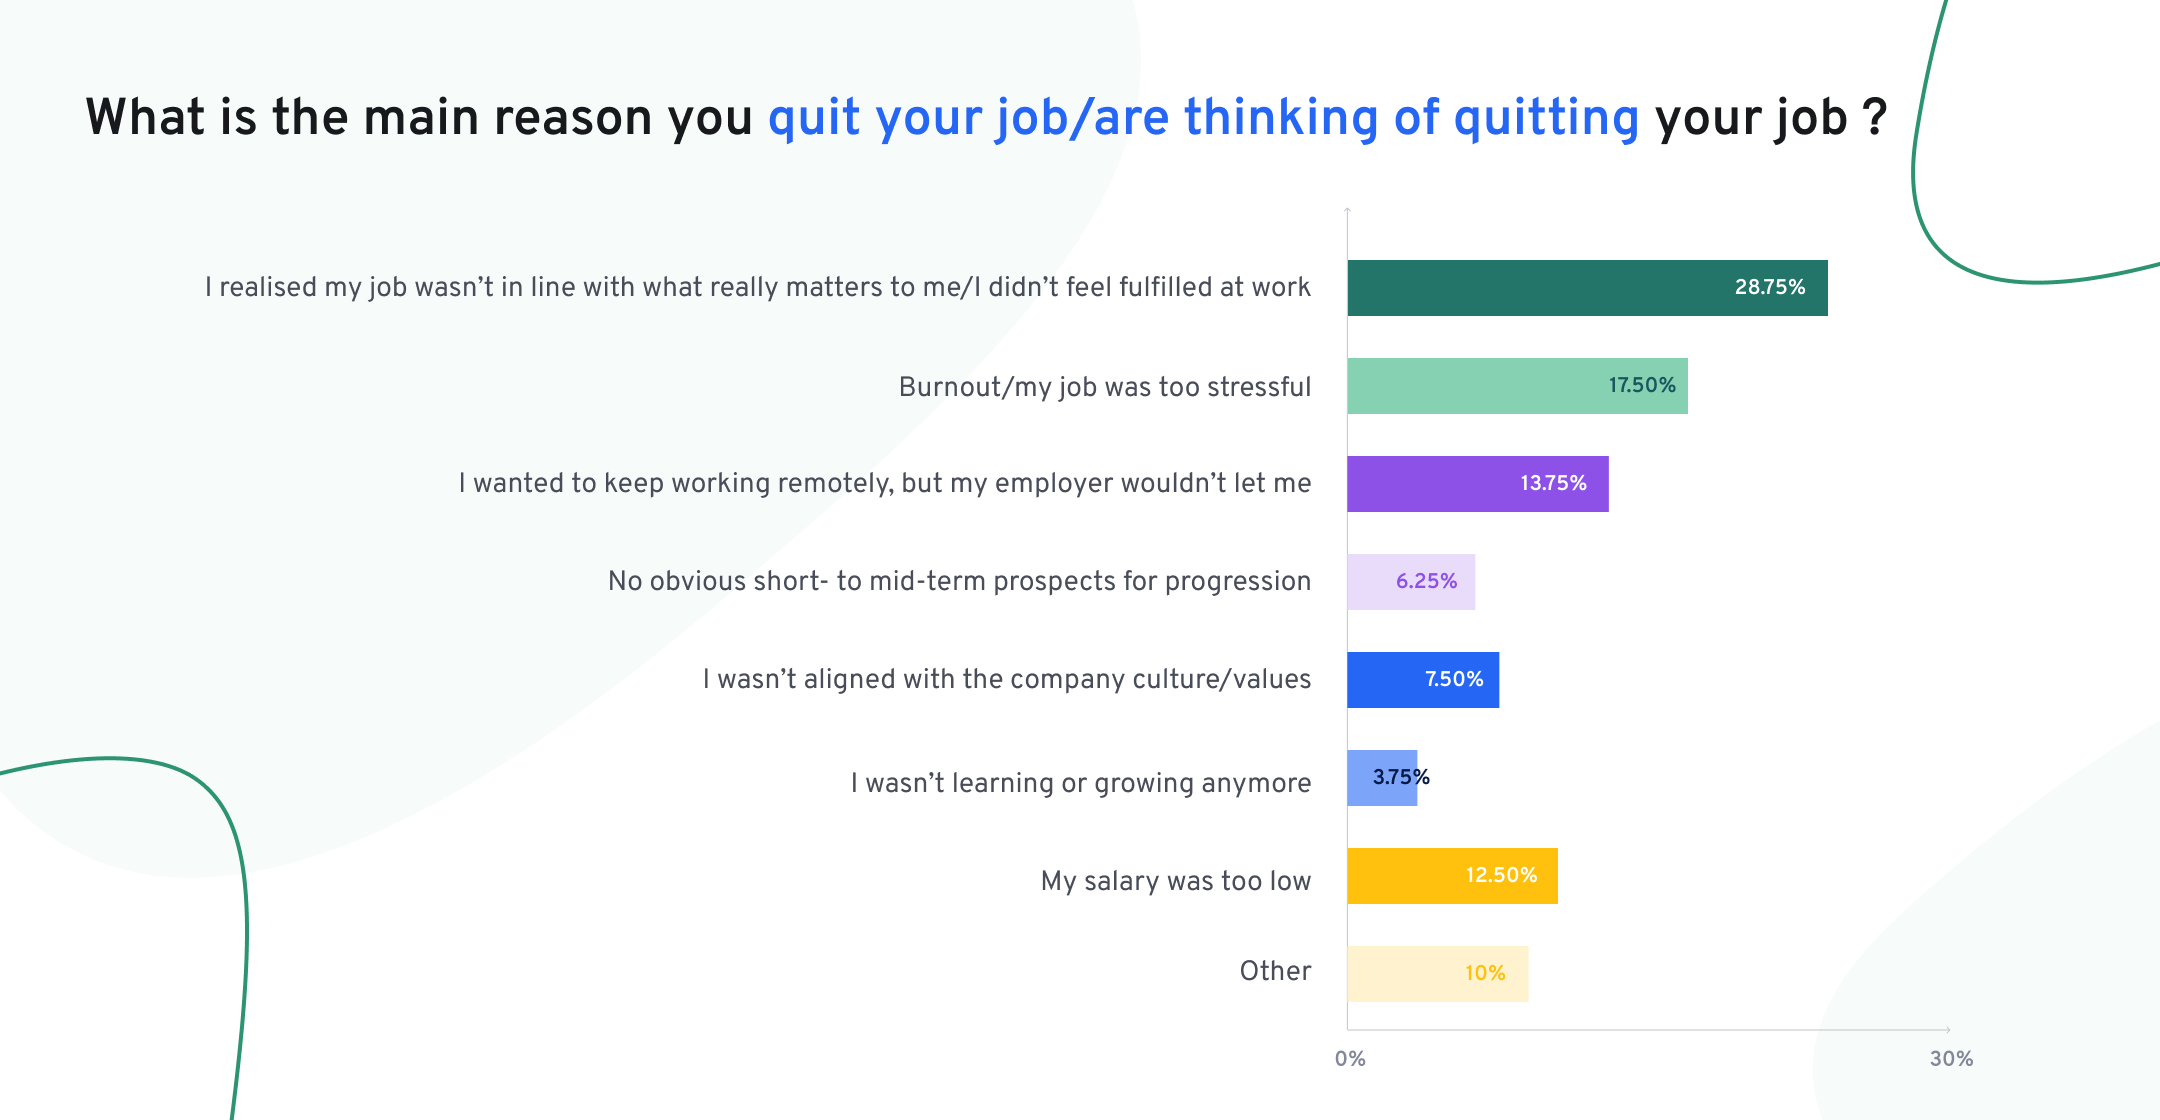Click the purple 13.75% bar

1477,484
